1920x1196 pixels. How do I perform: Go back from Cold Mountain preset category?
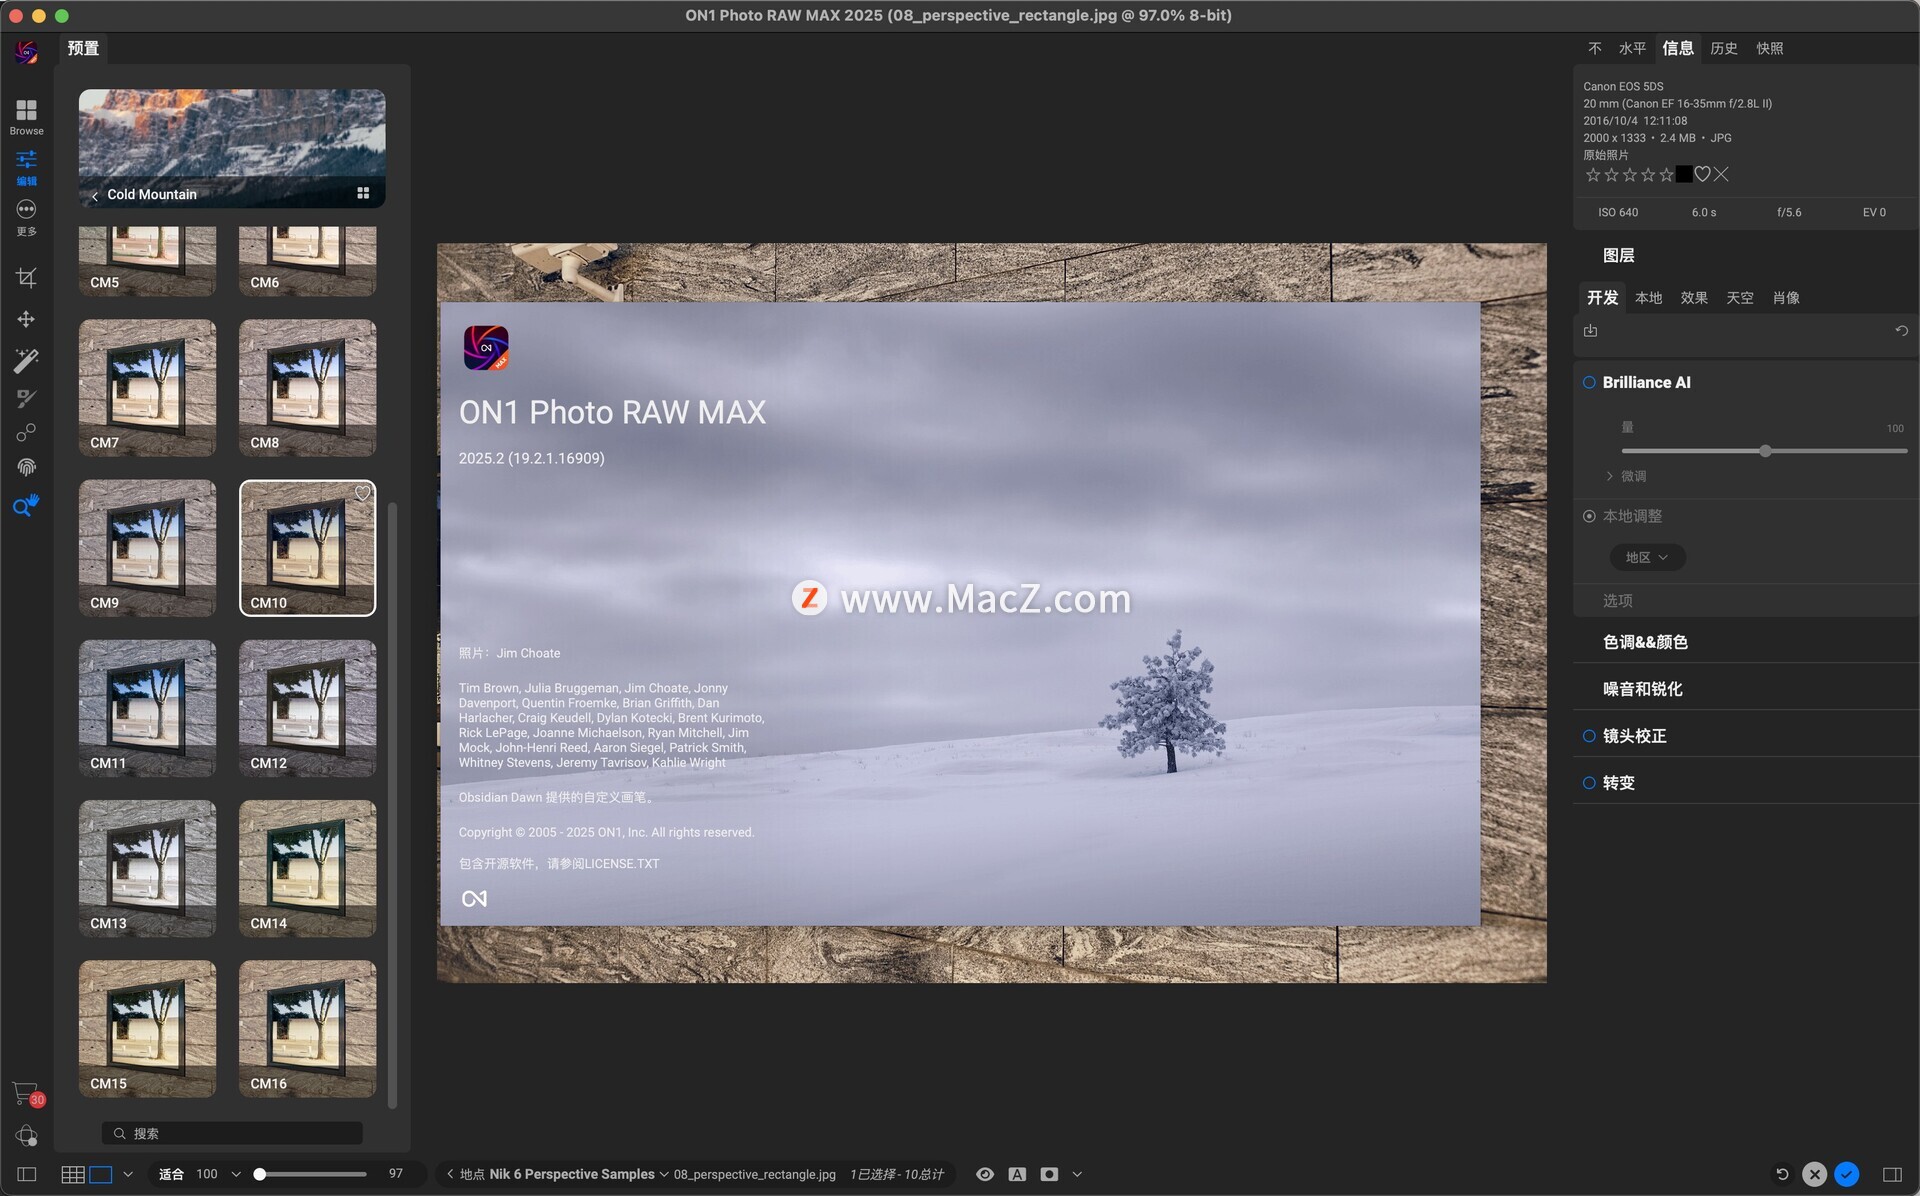pos(94,195)
